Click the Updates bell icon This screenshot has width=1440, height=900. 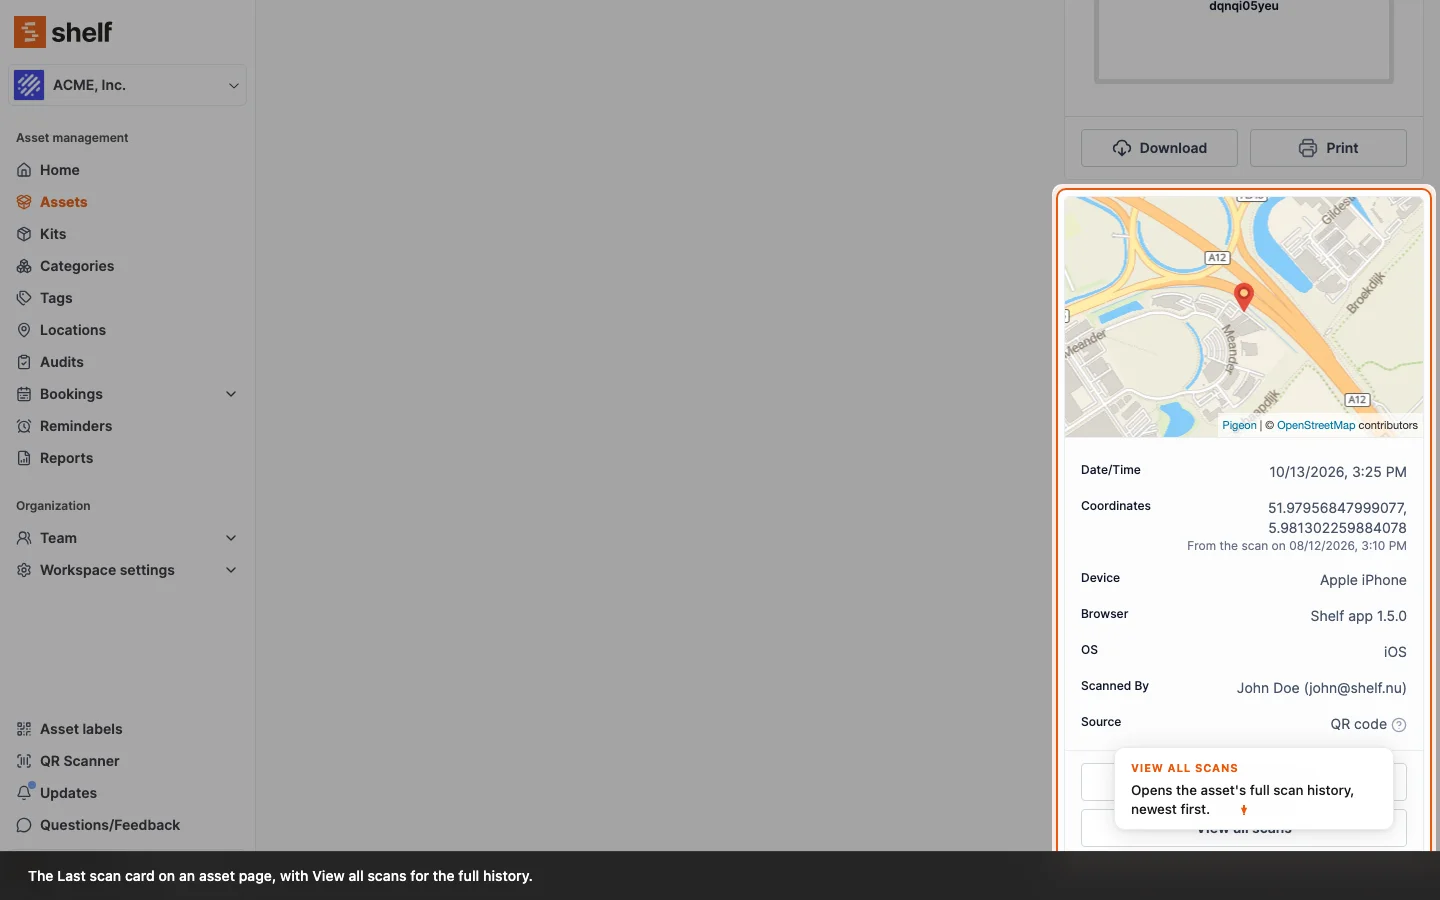point(24,793)
